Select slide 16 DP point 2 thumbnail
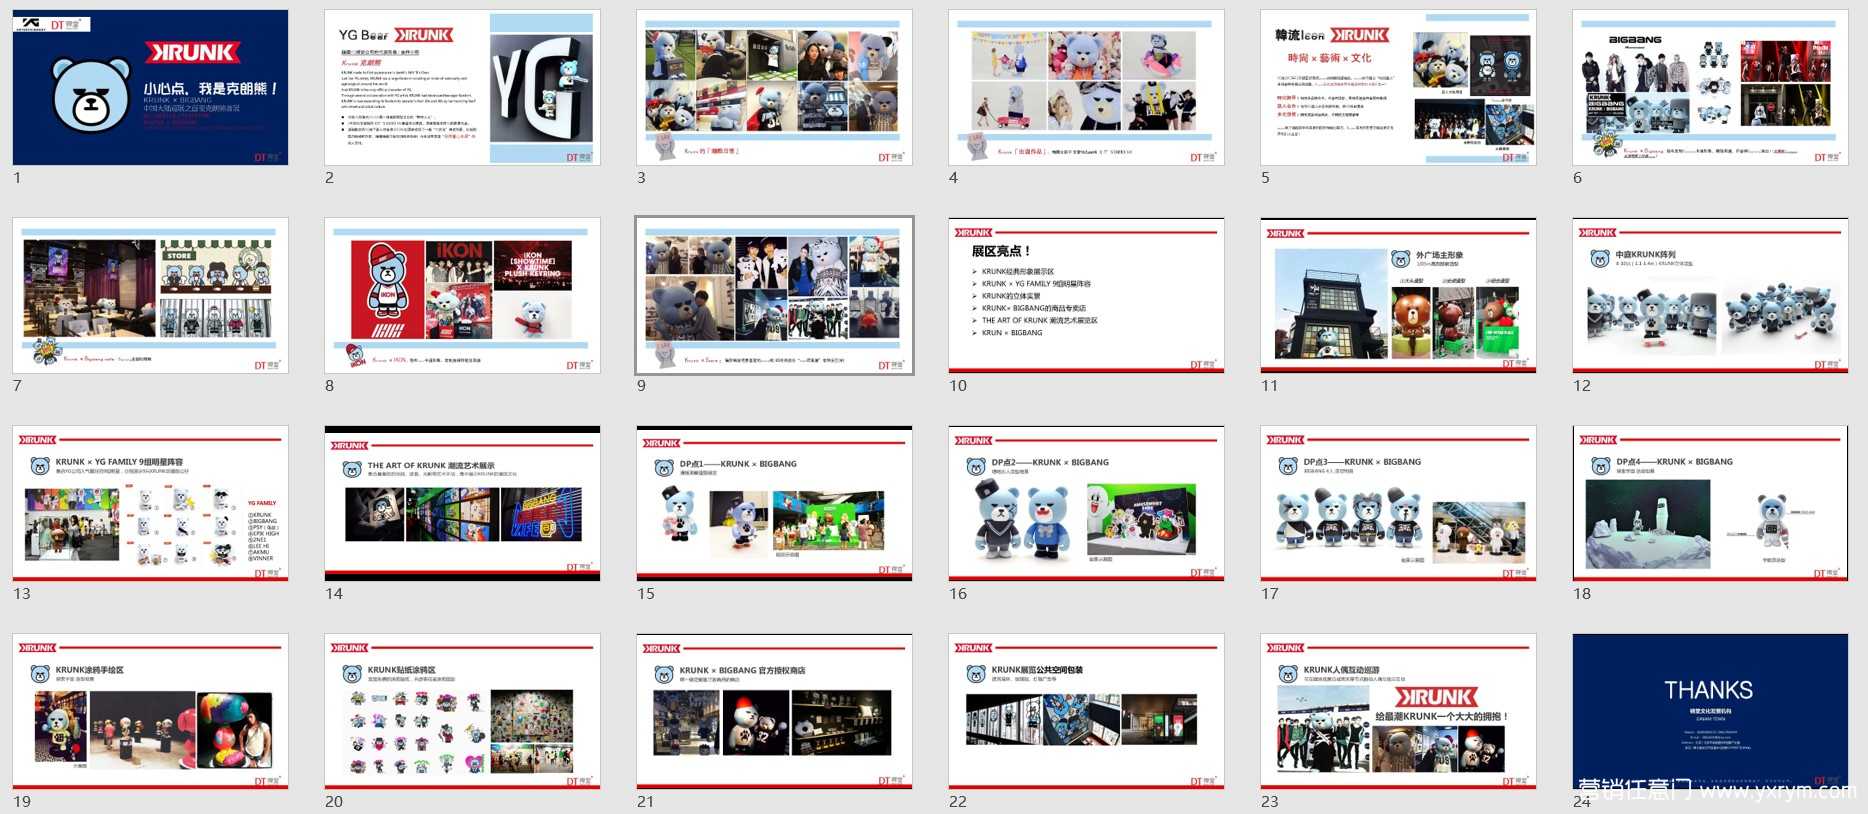1868x814 pixels. pos(1086,504)
